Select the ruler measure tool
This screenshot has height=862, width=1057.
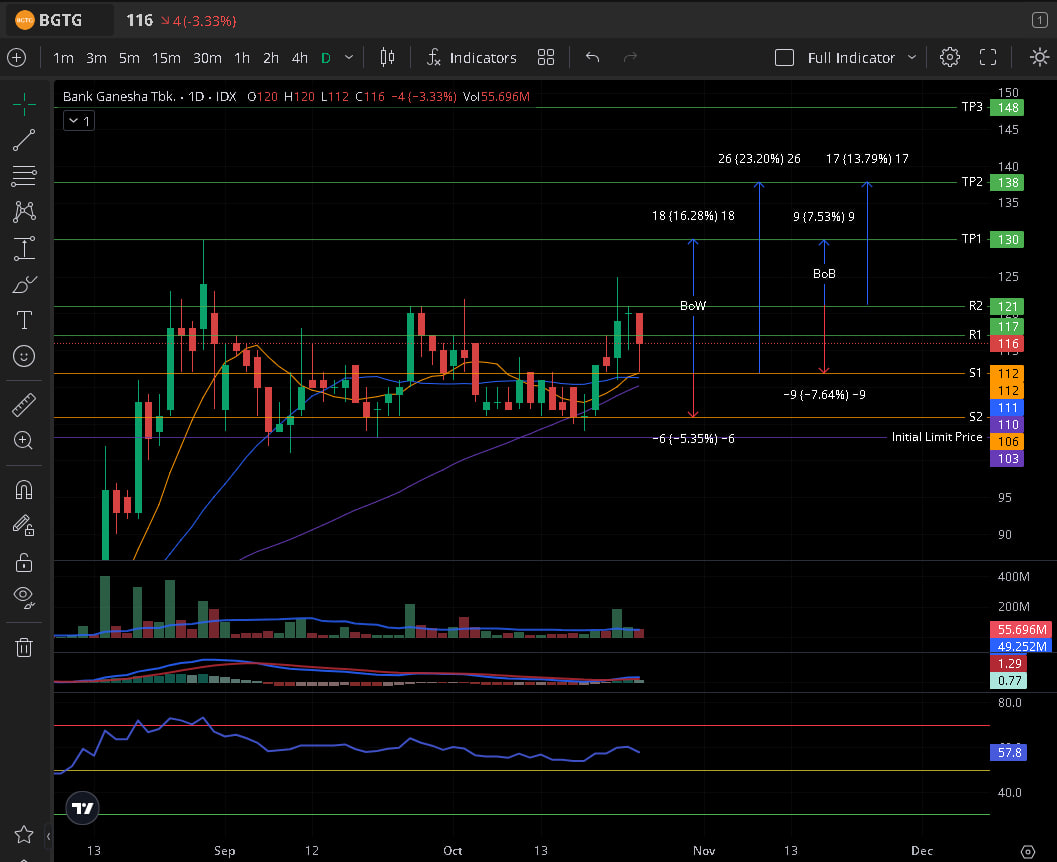[x=24, y=405]
